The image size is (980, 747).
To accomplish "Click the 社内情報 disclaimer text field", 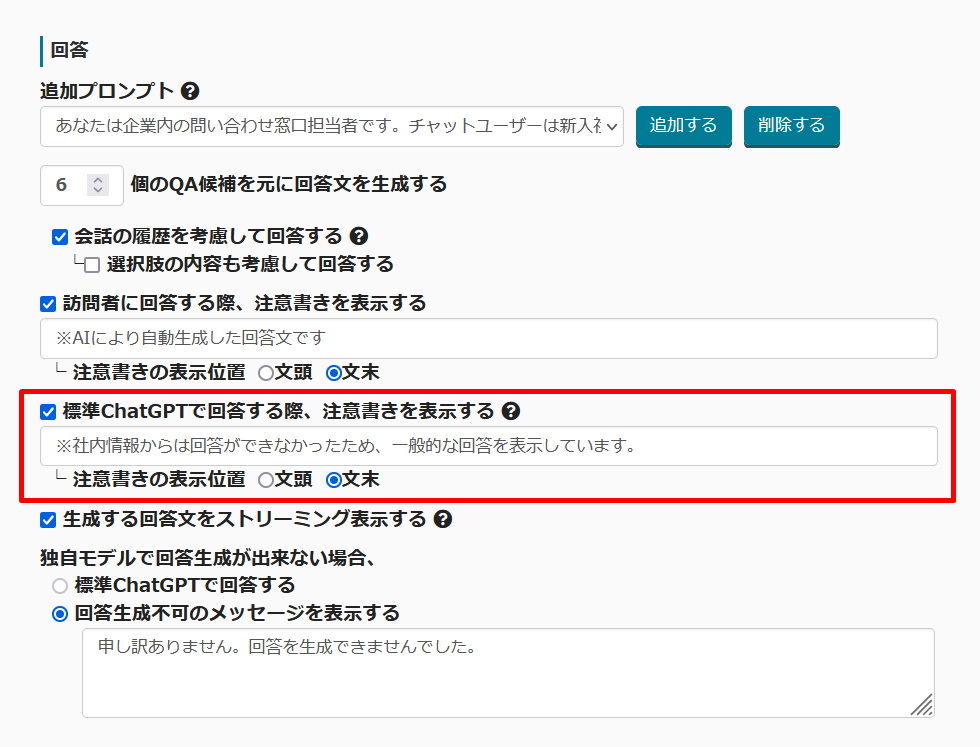I will (488, 446).
